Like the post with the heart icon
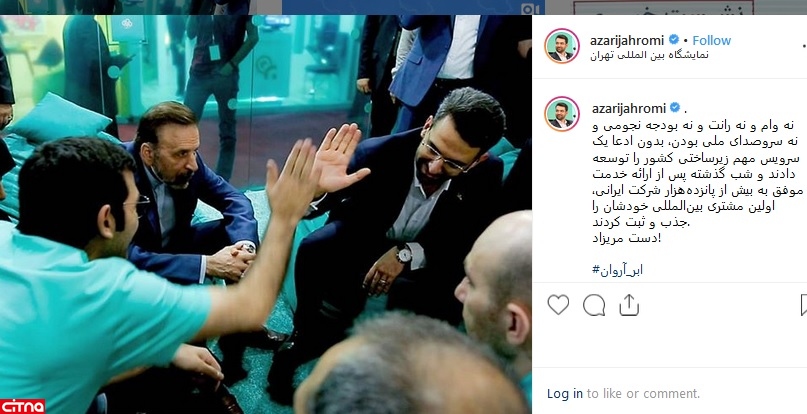Image resolution: width=807 pixels, height=414 pixels. [x=558, y=305]
